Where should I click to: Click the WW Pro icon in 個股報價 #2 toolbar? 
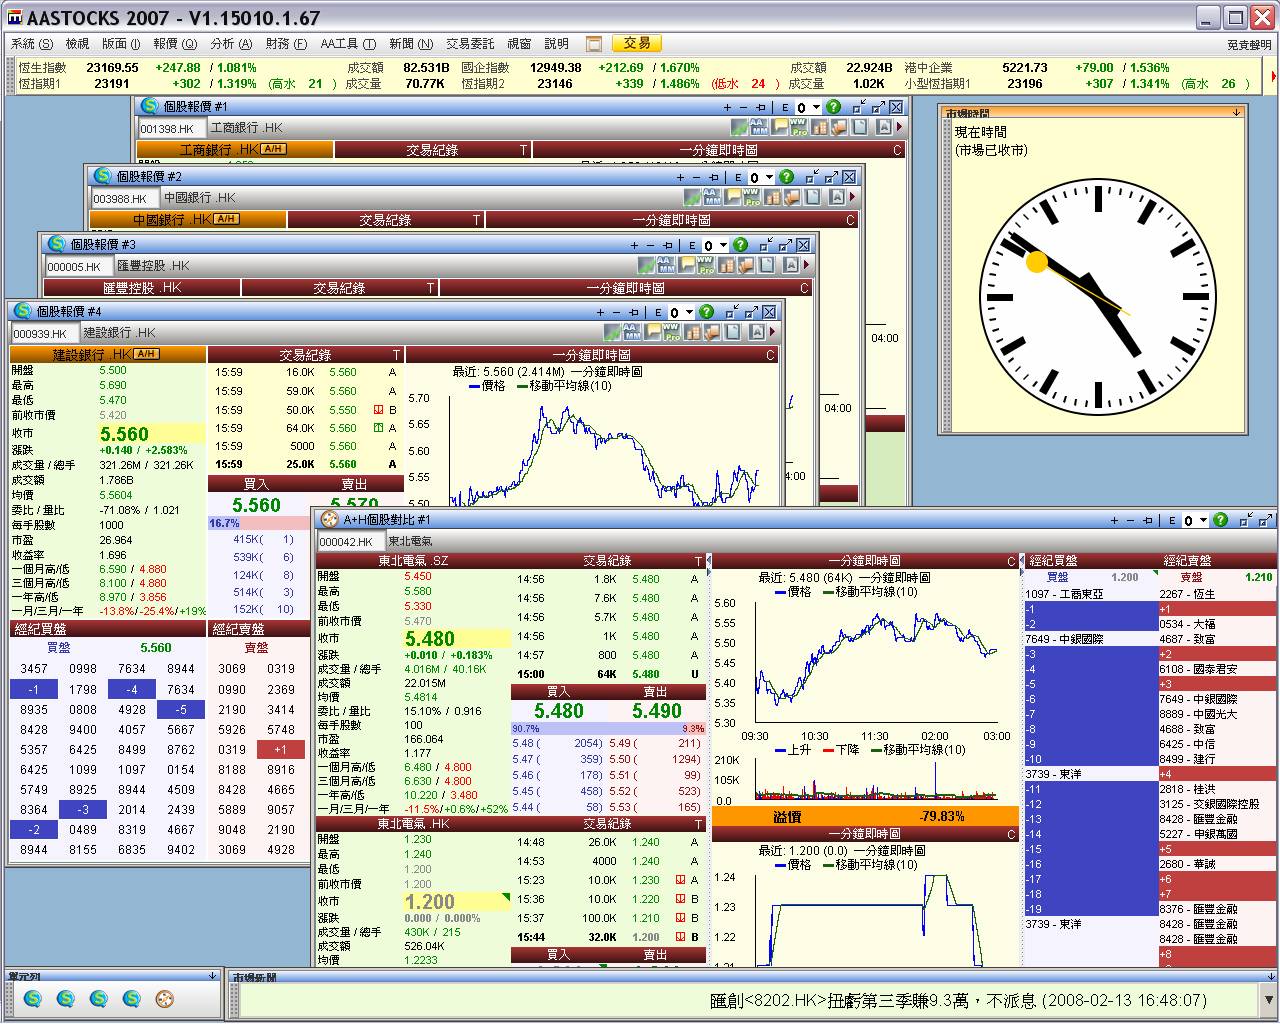(751, 197)
